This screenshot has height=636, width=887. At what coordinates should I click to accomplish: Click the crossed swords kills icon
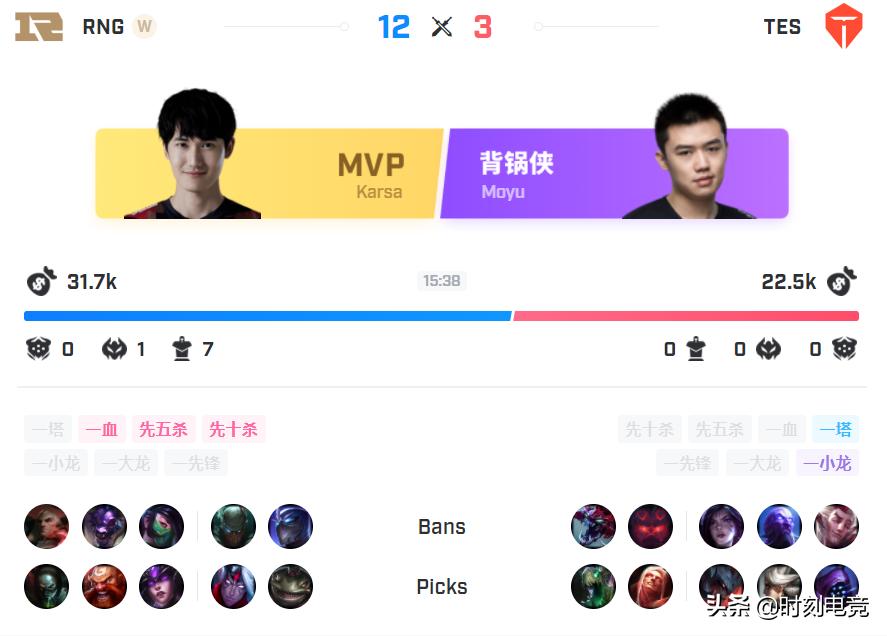click(442, 27)
